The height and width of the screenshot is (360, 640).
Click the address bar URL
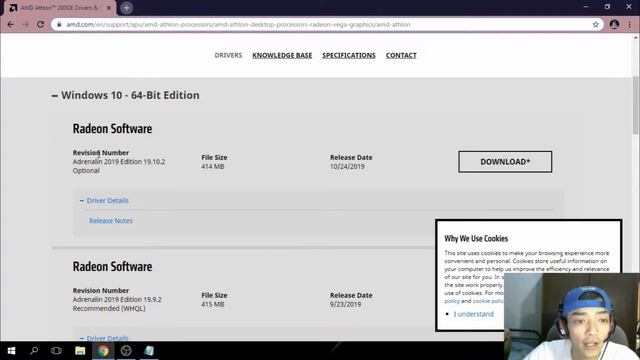(238, 24)
